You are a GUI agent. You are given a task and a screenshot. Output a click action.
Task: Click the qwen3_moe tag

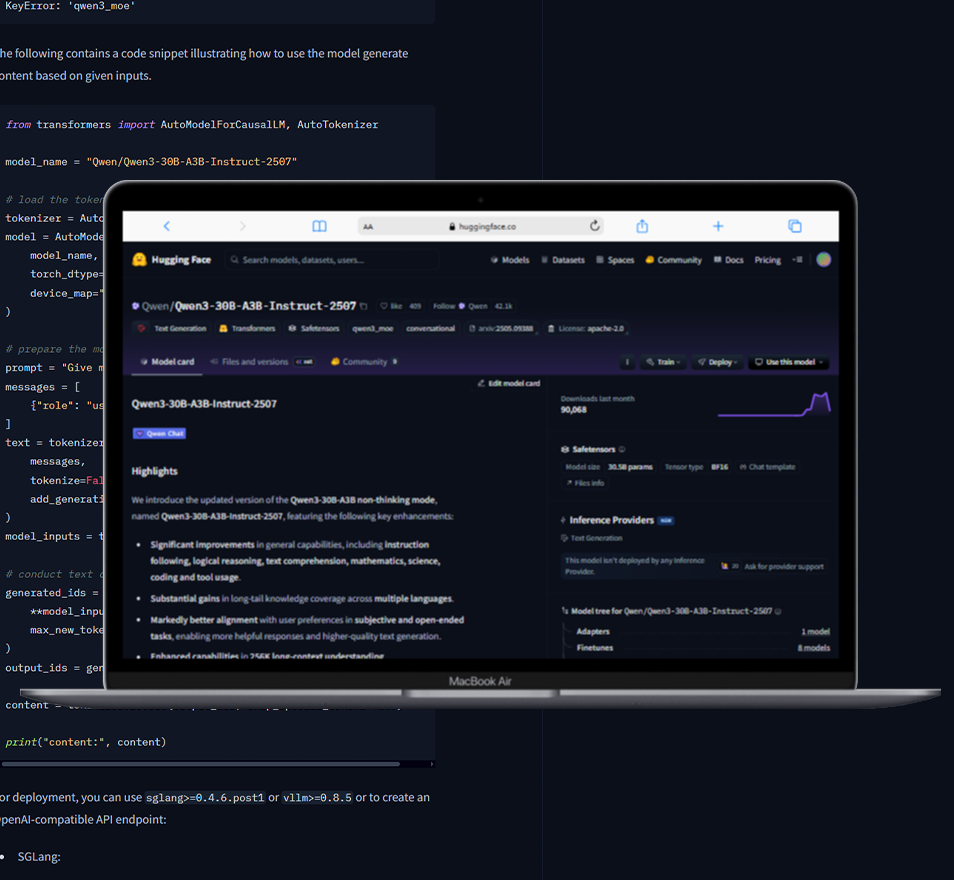372,329
